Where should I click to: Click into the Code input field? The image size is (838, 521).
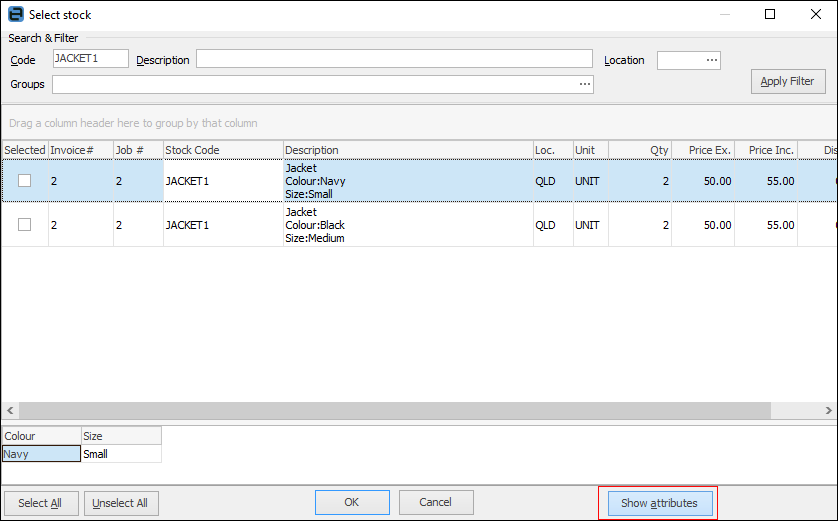(91, 58)
